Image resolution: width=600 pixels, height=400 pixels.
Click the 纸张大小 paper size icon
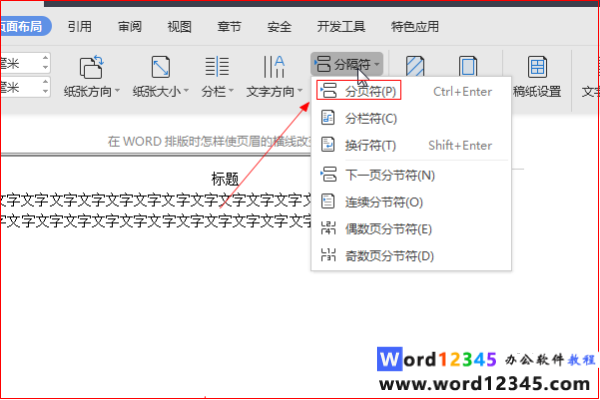161,67
